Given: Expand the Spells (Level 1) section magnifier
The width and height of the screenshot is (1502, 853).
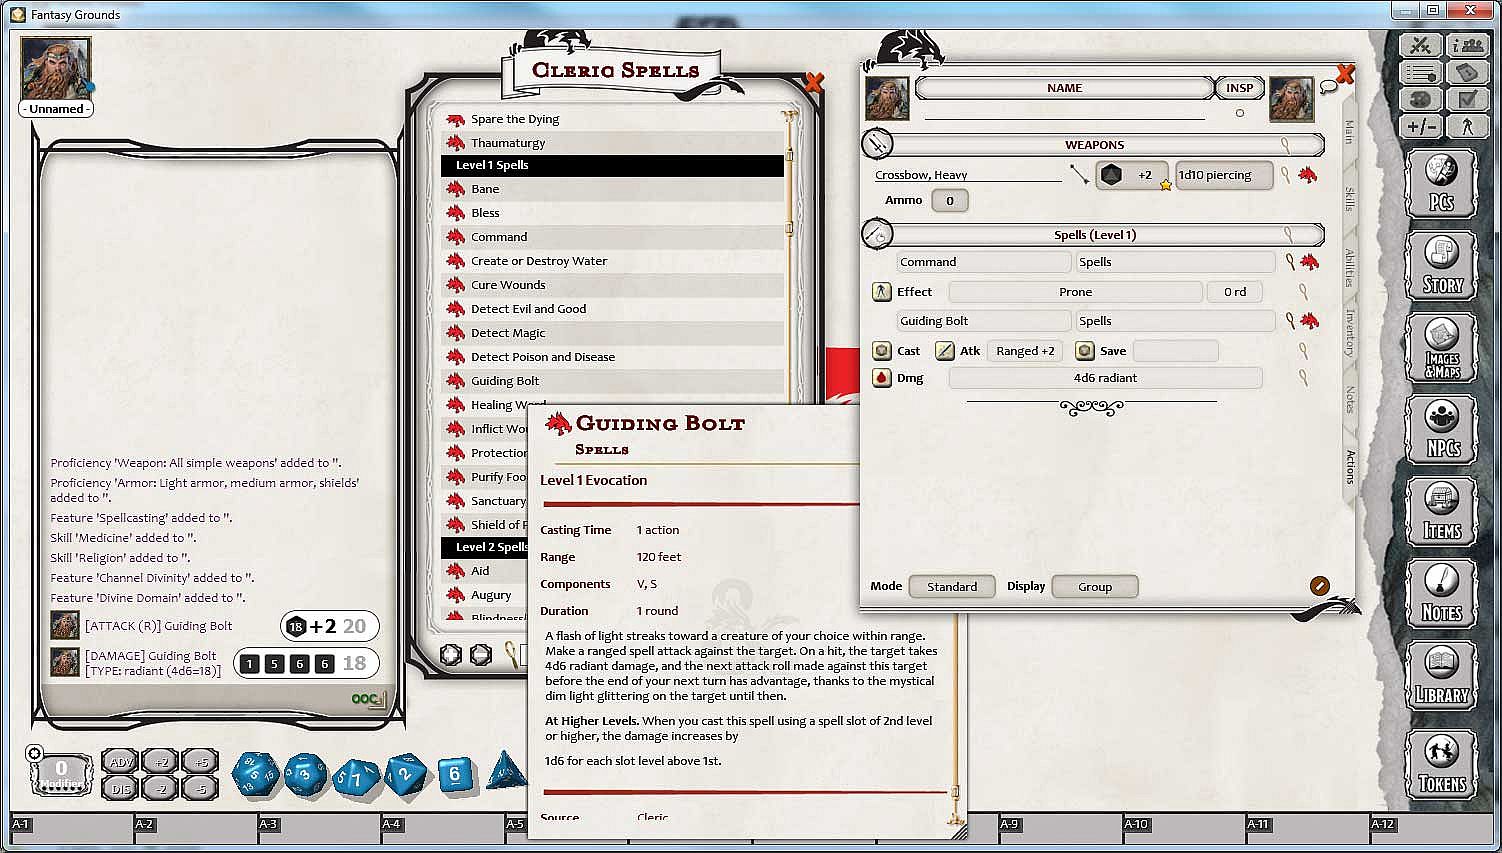Looking at the screenshot, I should click(1289, 235).
